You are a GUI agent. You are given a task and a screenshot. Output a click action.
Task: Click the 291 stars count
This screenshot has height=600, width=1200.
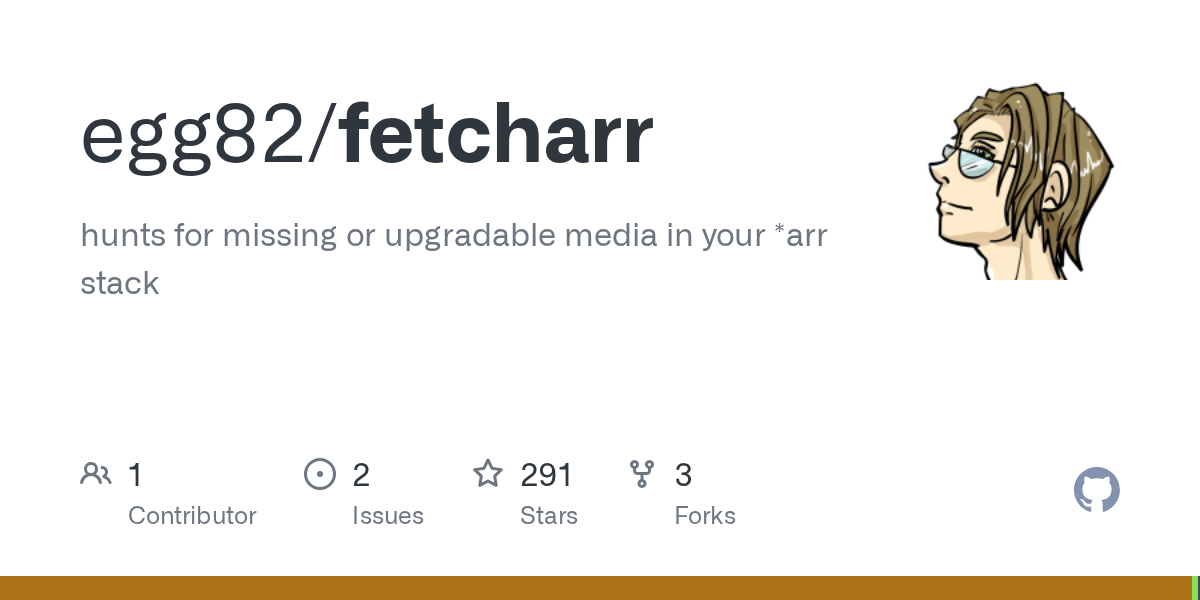click(x=546, y=475)
